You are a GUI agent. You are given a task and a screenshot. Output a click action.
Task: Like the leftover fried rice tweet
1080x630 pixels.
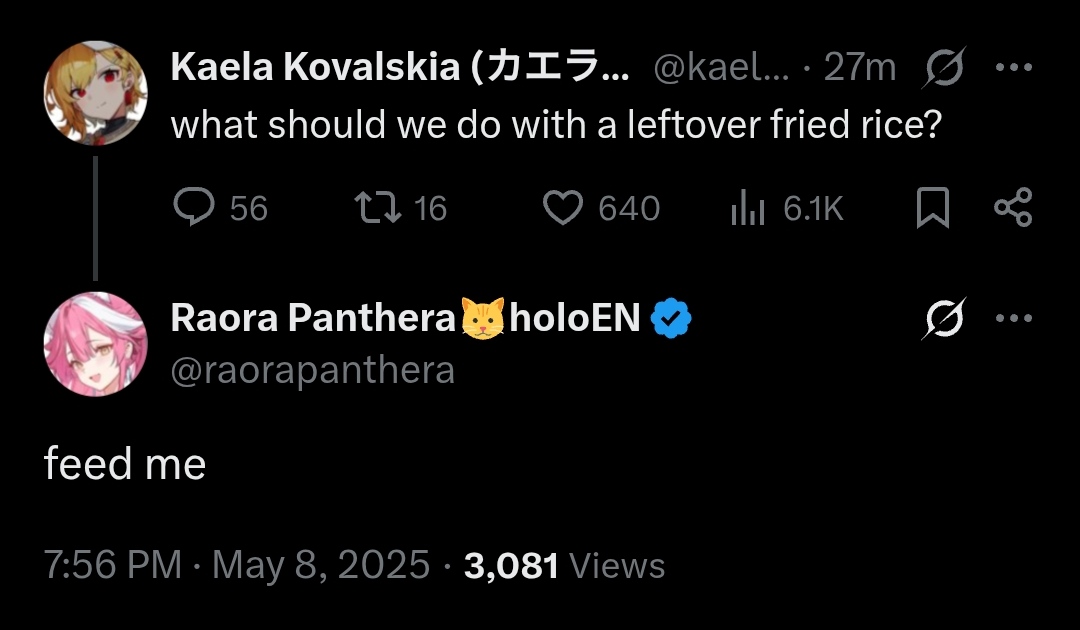point(563,208)
